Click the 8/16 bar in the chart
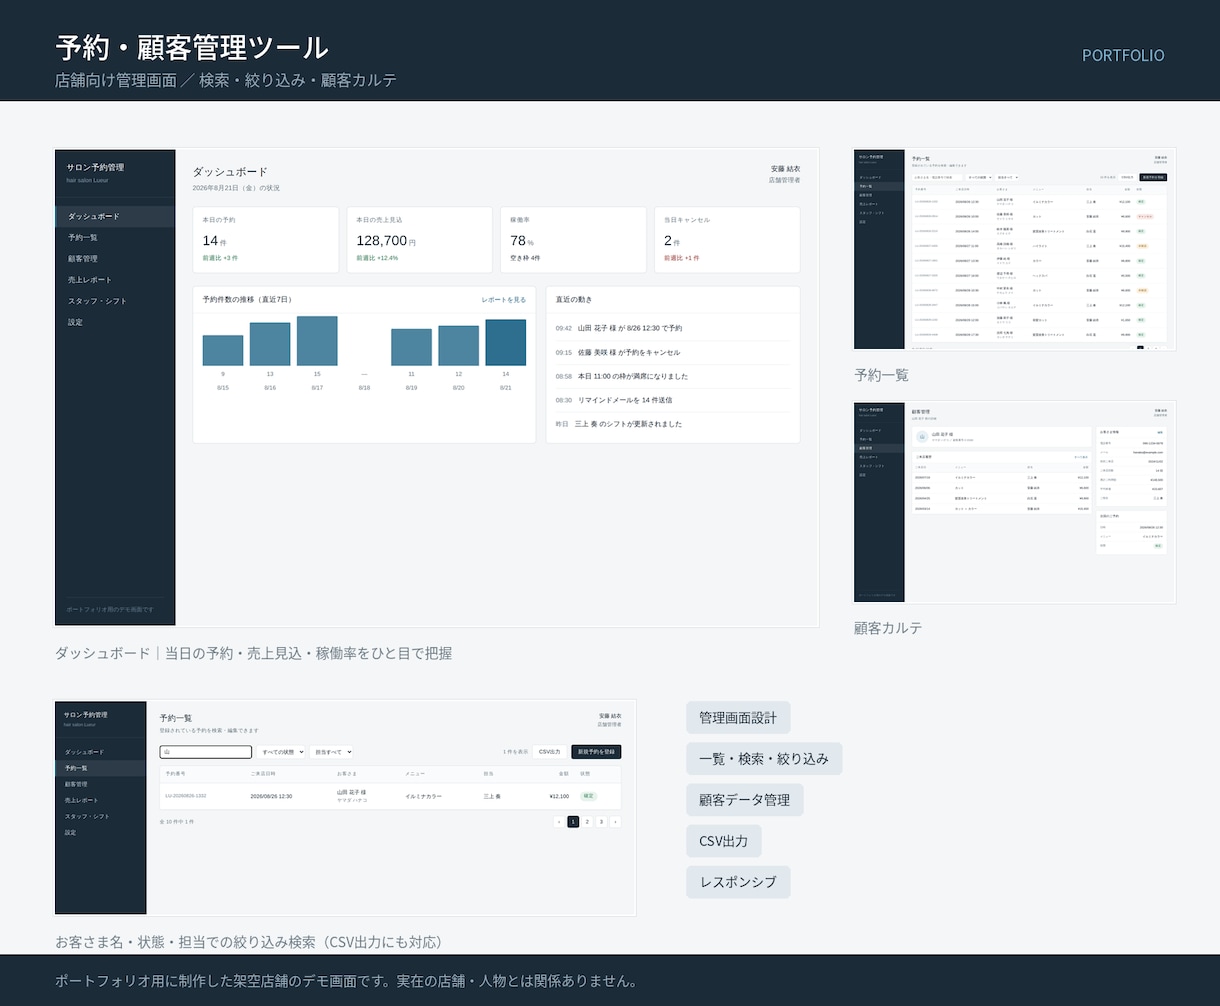 (270, 344)
